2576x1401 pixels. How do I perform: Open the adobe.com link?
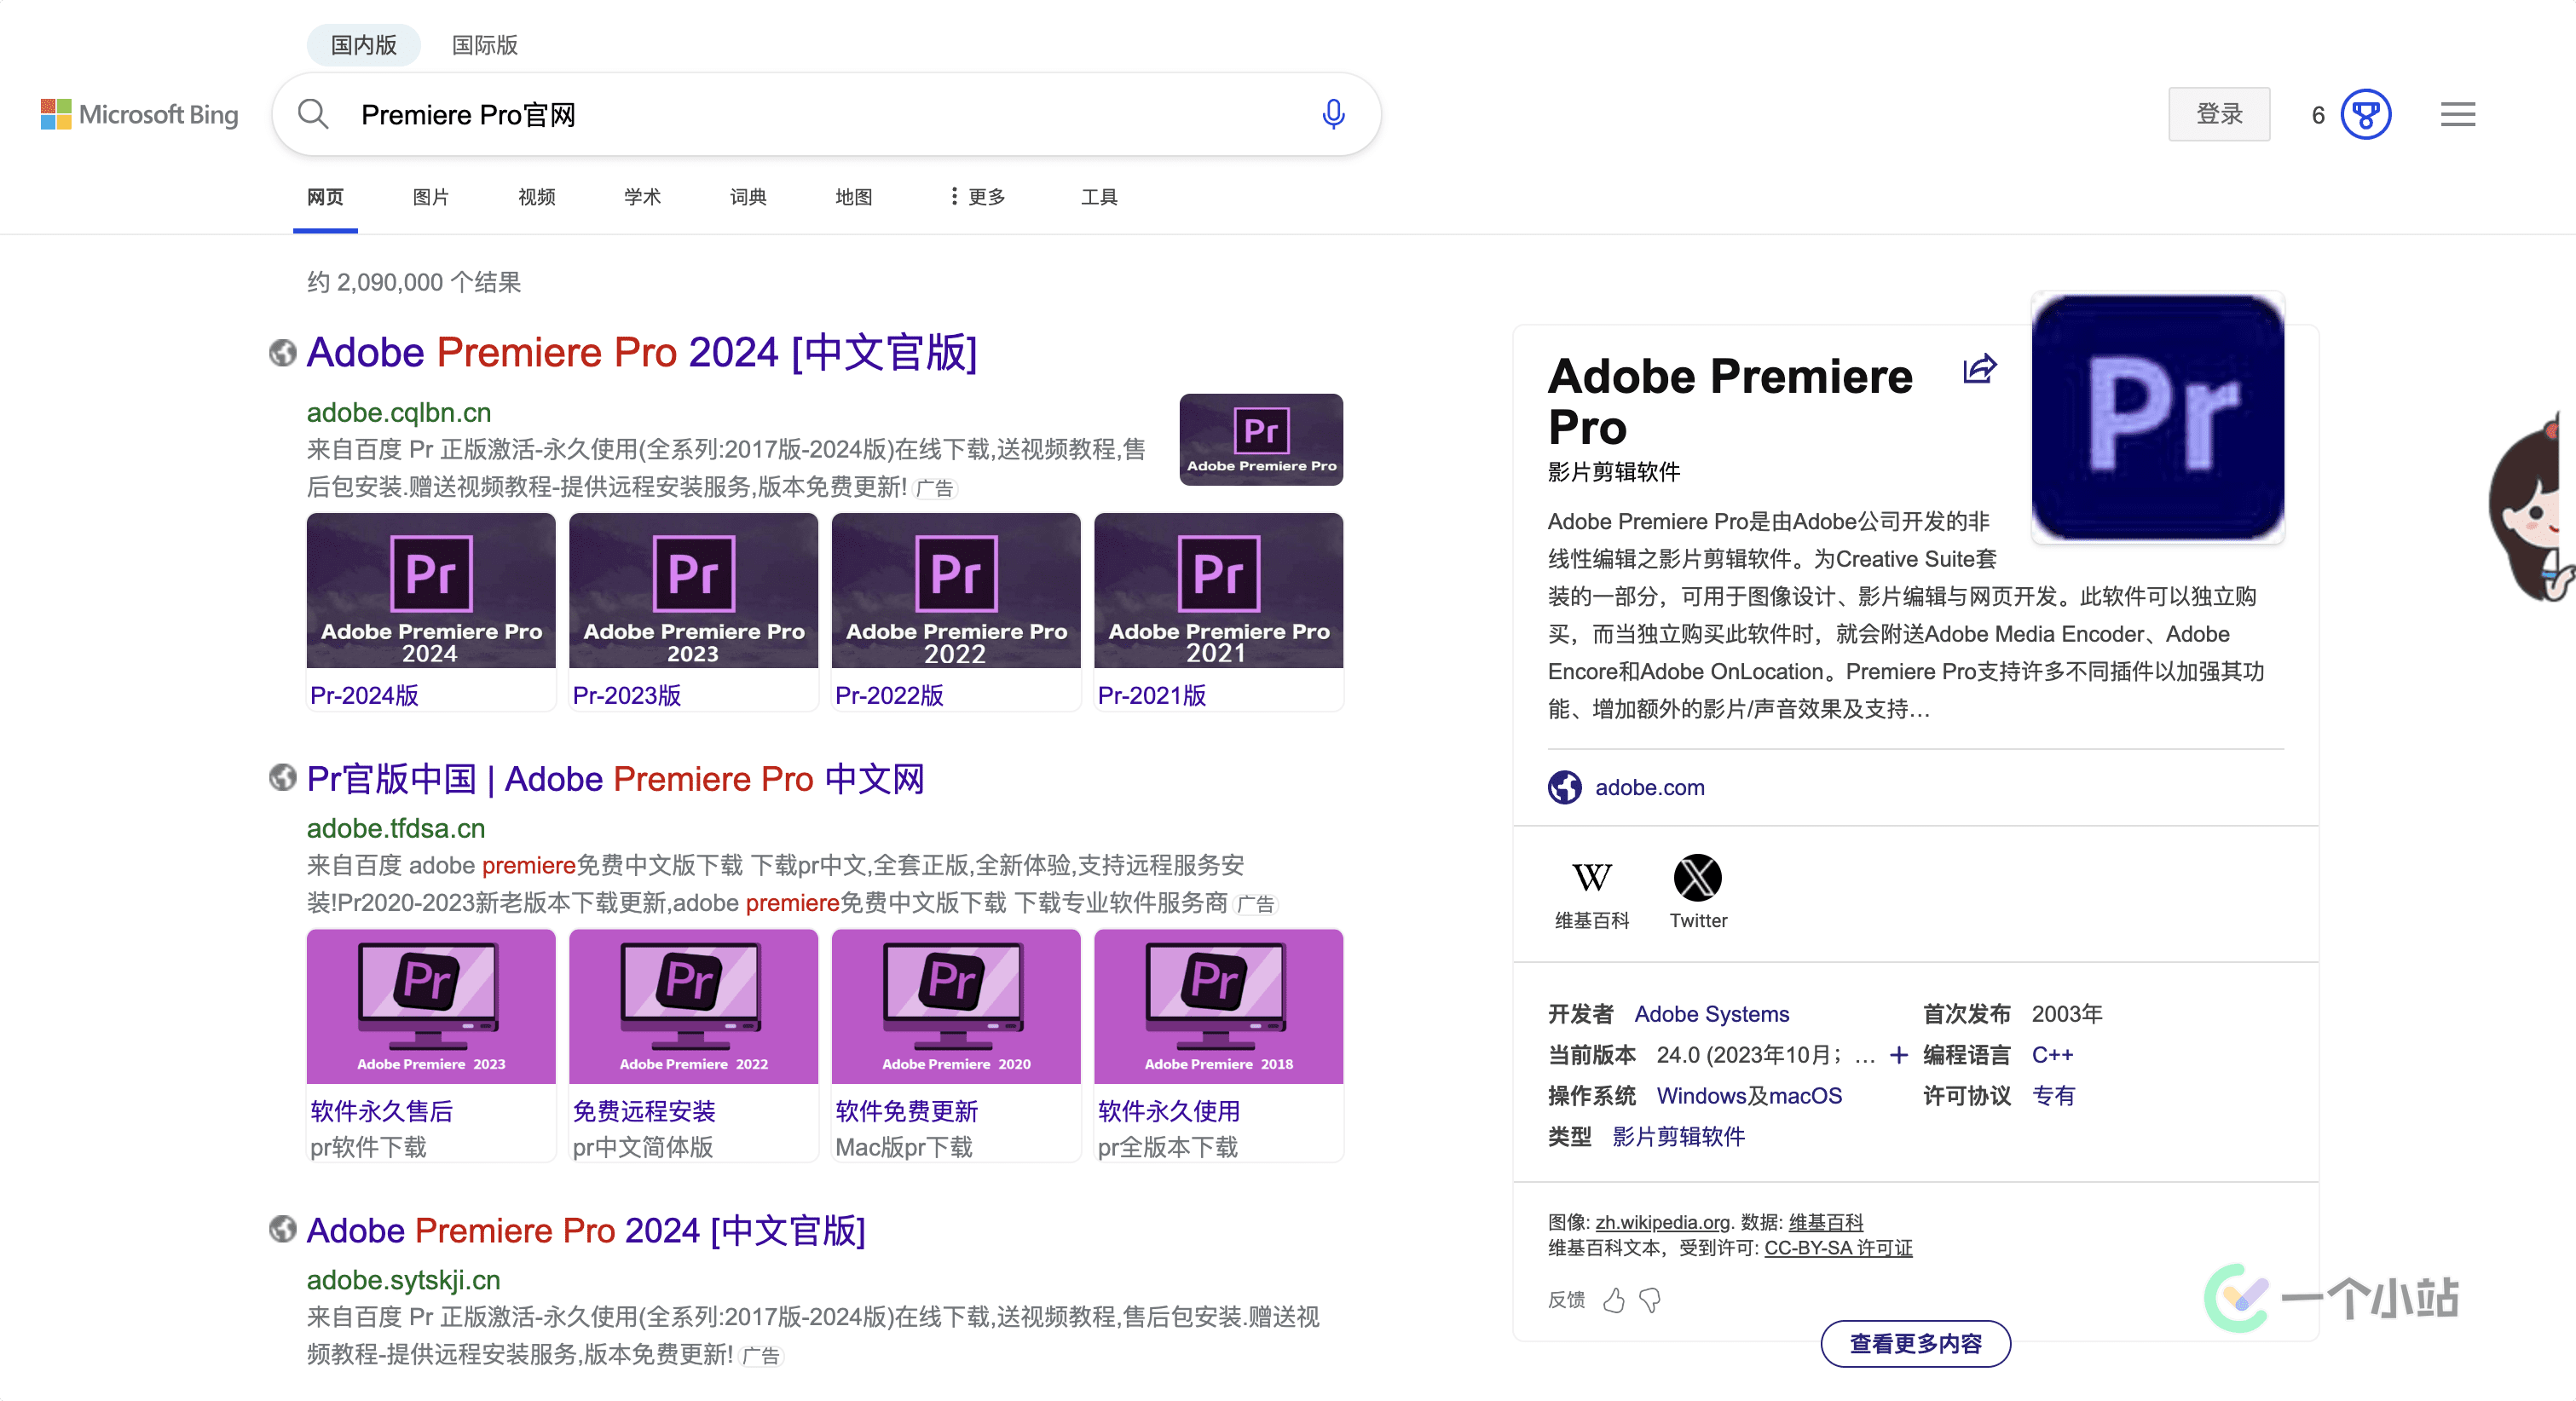pyautogui.click(x=1650, y=787)
